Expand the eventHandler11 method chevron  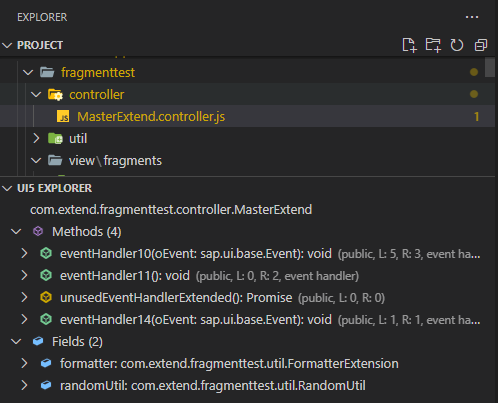tap(24, 275)
